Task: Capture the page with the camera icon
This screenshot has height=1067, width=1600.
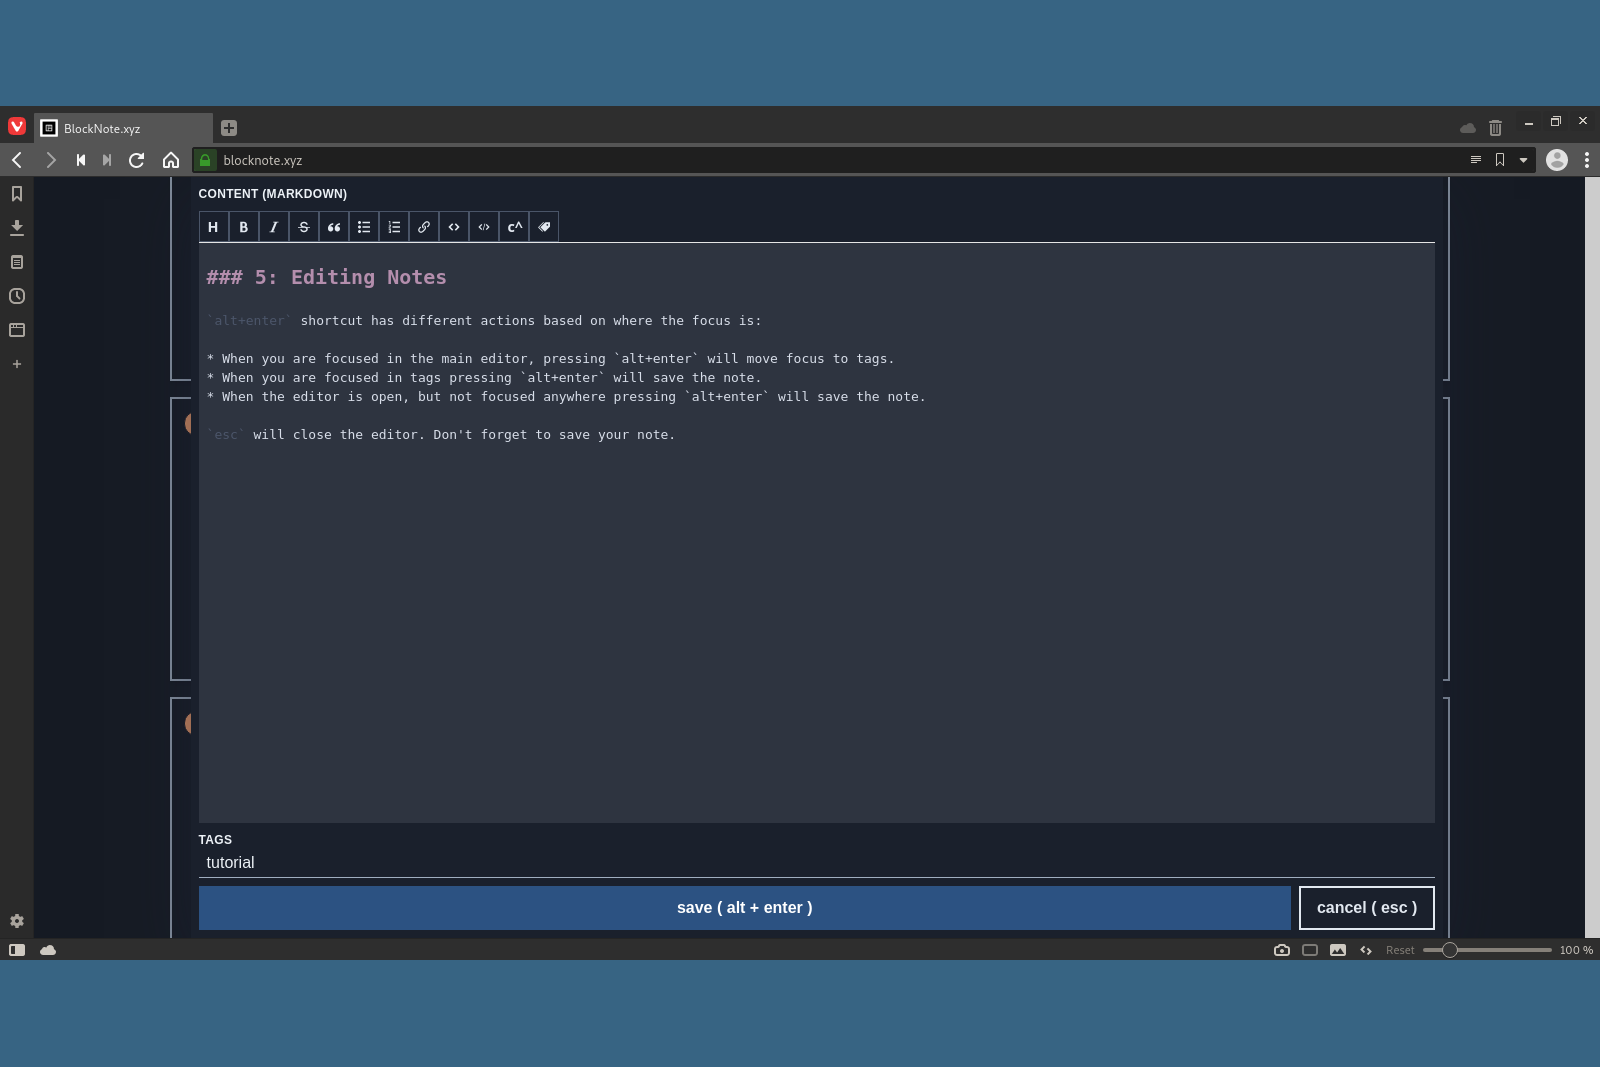Action: click(1282, 950)
